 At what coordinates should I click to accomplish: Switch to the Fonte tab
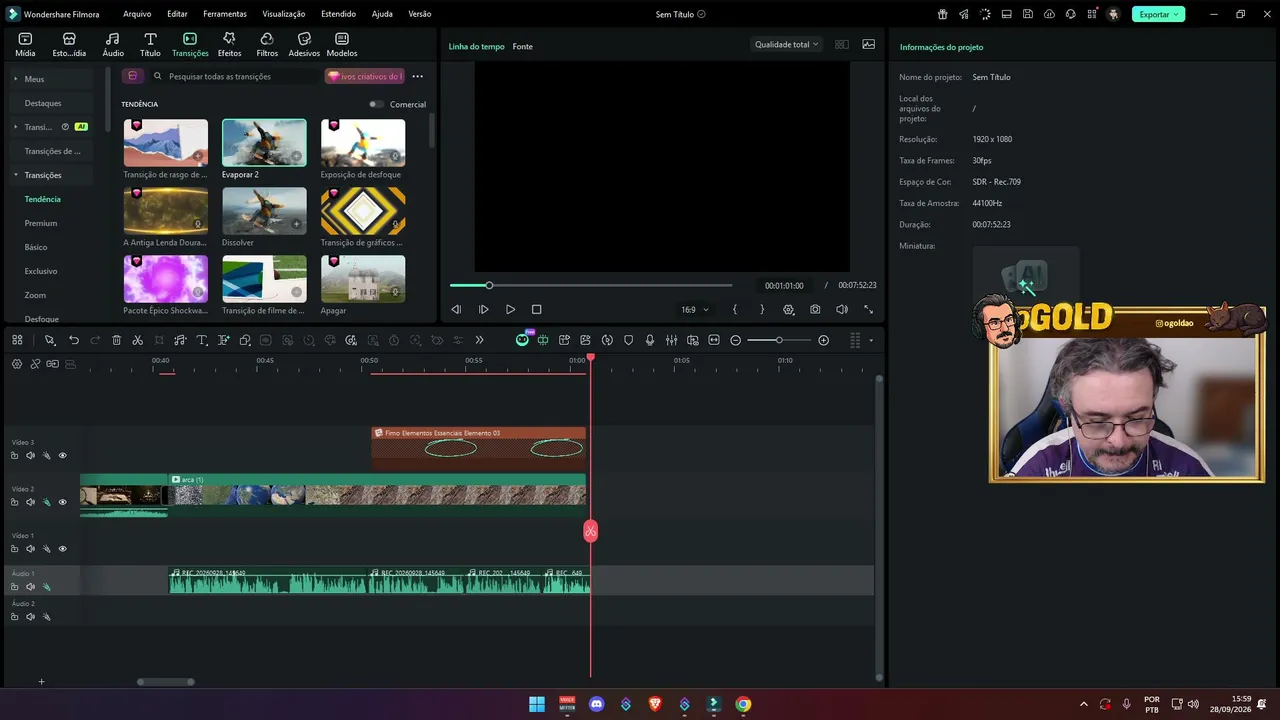point(522,47)
